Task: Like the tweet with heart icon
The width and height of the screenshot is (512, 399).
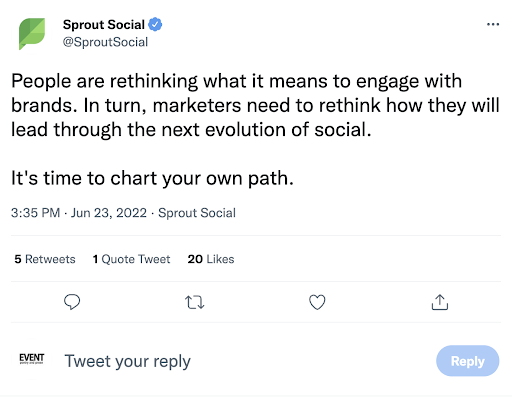Action: pos(317,302)
